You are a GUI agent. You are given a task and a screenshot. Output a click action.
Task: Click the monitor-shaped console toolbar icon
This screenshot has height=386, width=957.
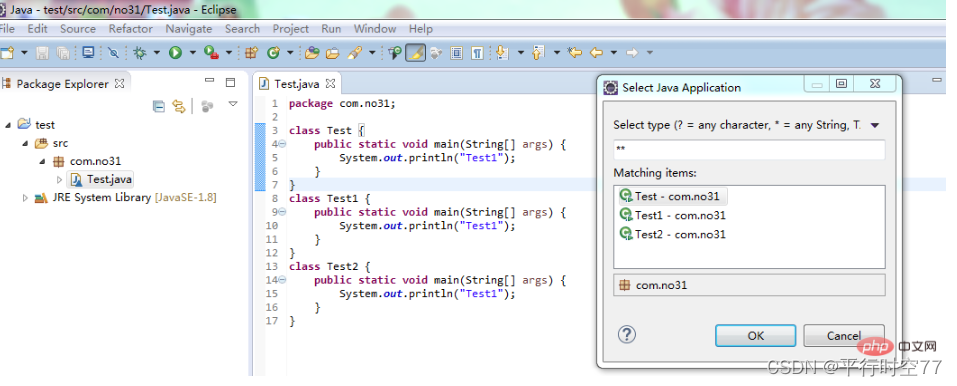[88, 53]
